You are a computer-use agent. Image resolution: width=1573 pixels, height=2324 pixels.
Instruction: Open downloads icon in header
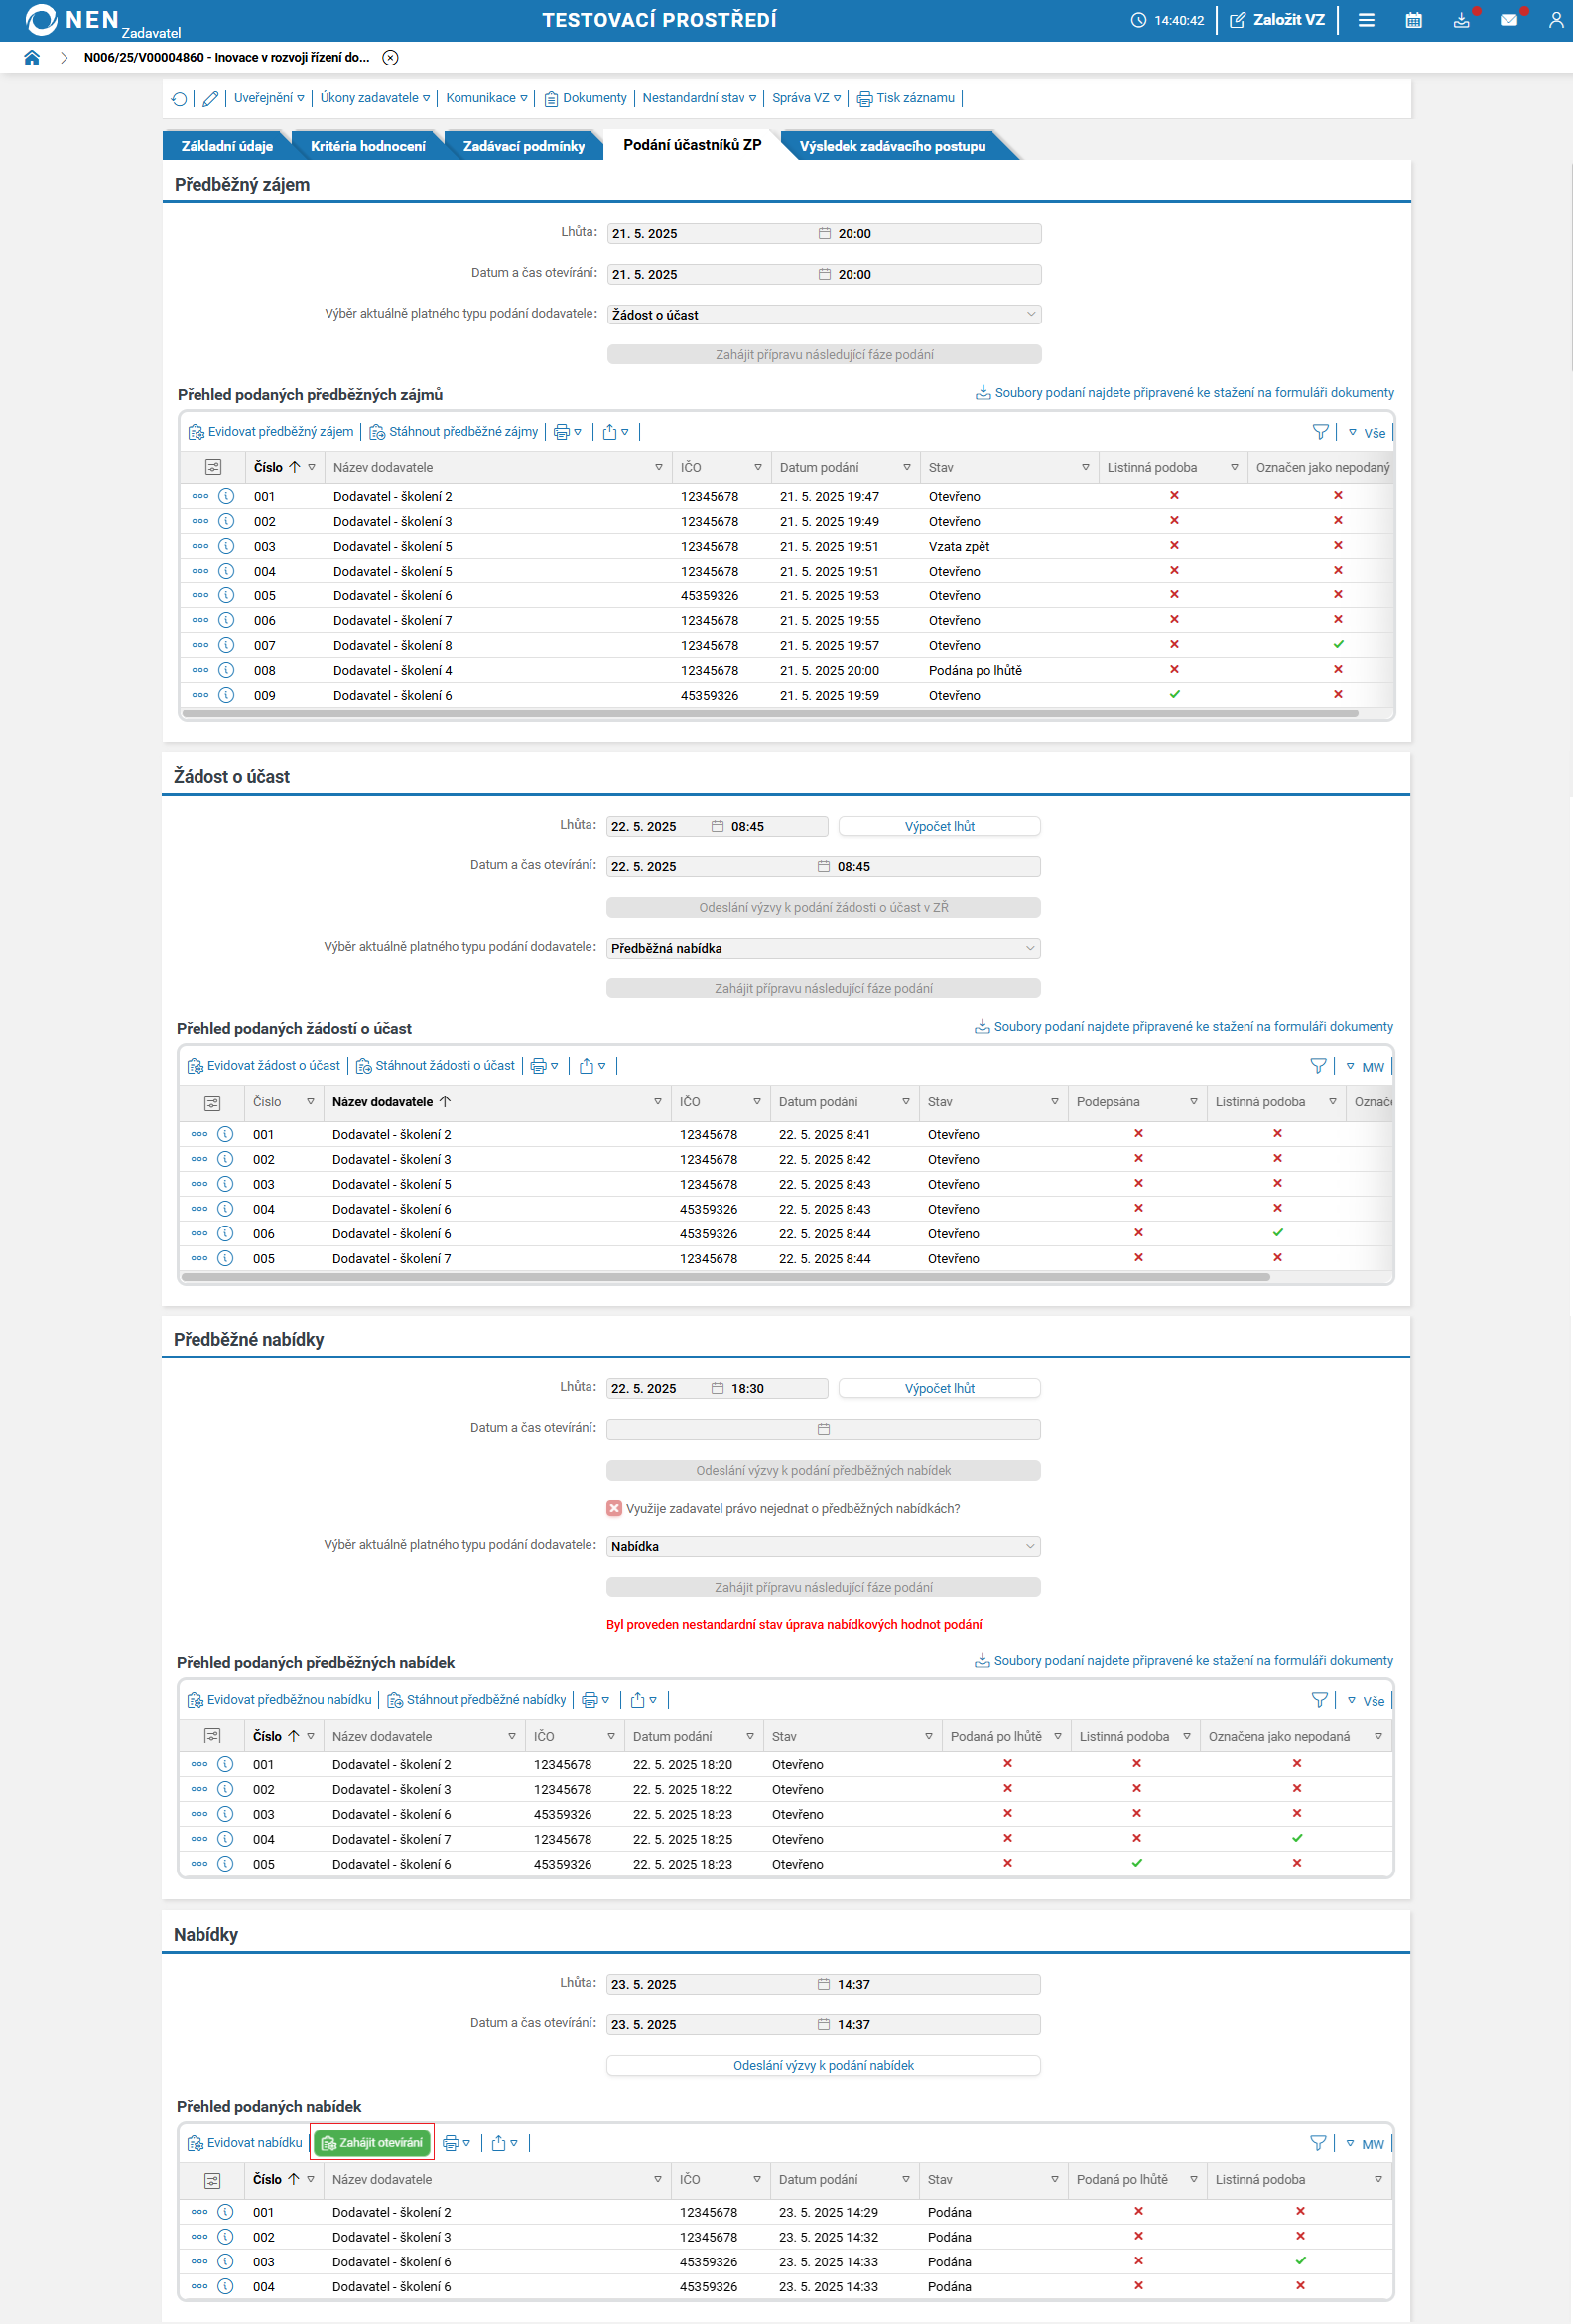pos(1462,20)
